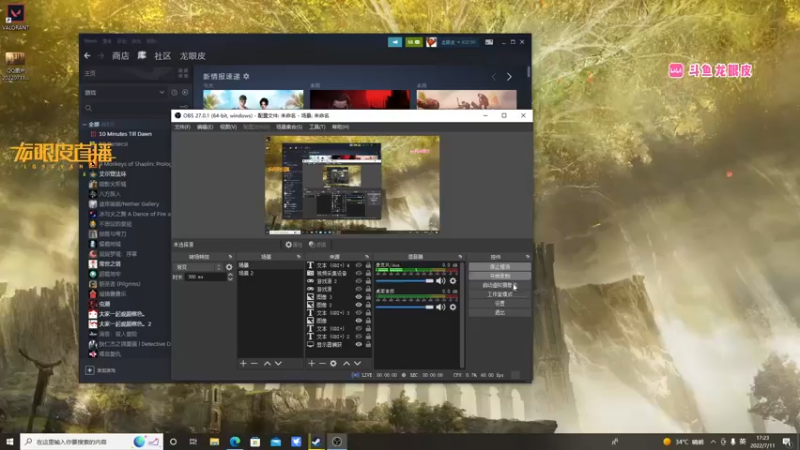Add a new source with plus icon
800x450 pixels.
point(311,363)
